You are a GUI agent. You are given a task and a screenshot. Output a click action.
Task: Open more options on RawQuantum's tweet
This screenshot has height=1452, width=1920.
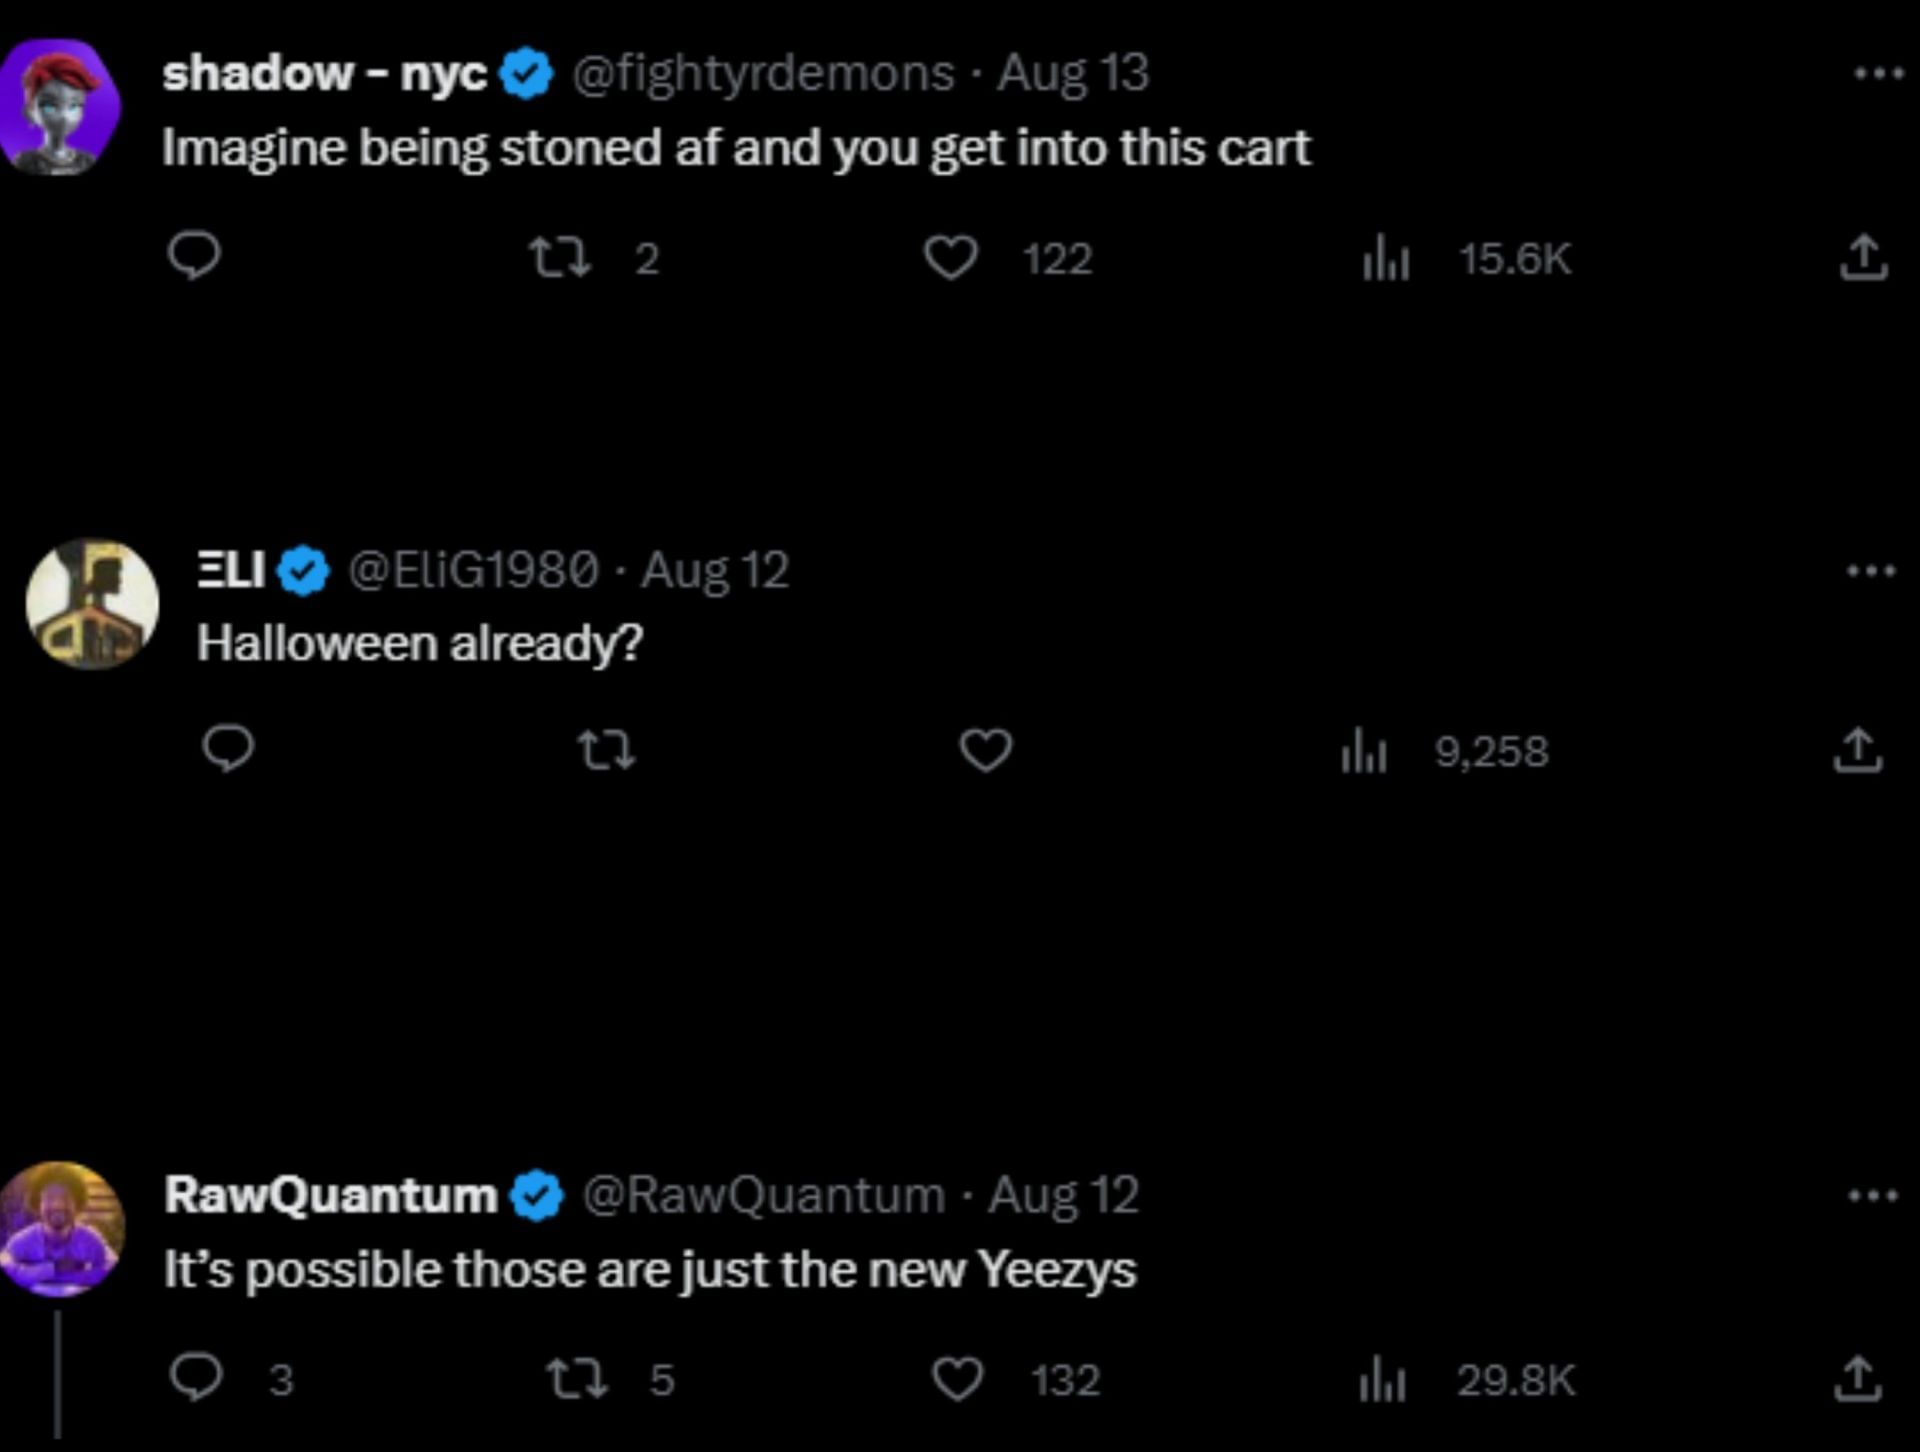click(x=1872, y=1195)
